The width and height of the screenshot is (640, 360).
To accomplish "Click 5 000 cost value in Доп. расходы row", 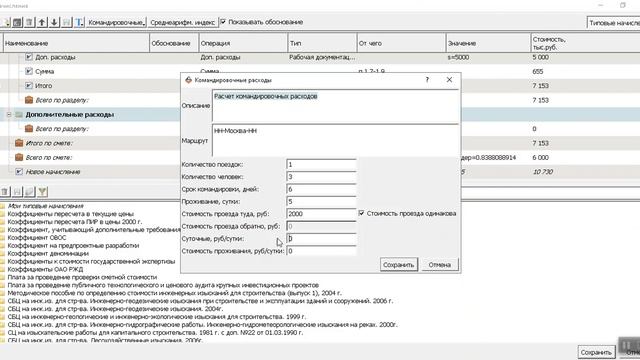I will [540, 57].
